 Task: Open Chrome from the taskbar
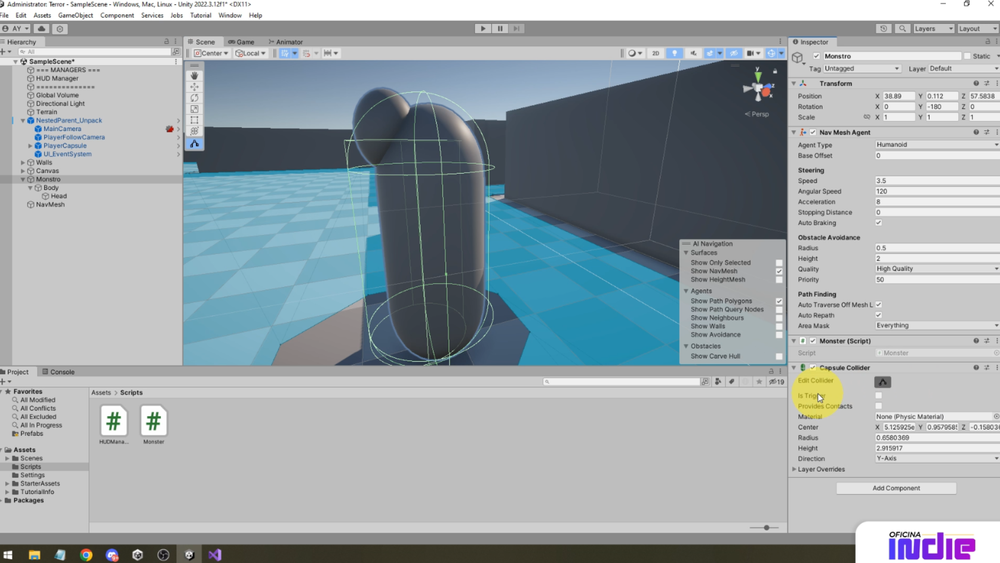[86, 555]
